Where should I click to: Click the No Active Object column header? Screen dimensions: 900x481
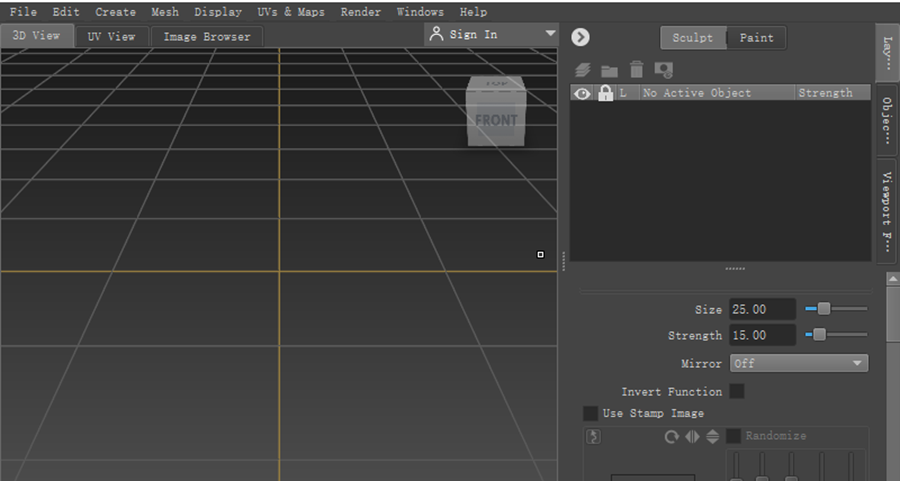717,93
